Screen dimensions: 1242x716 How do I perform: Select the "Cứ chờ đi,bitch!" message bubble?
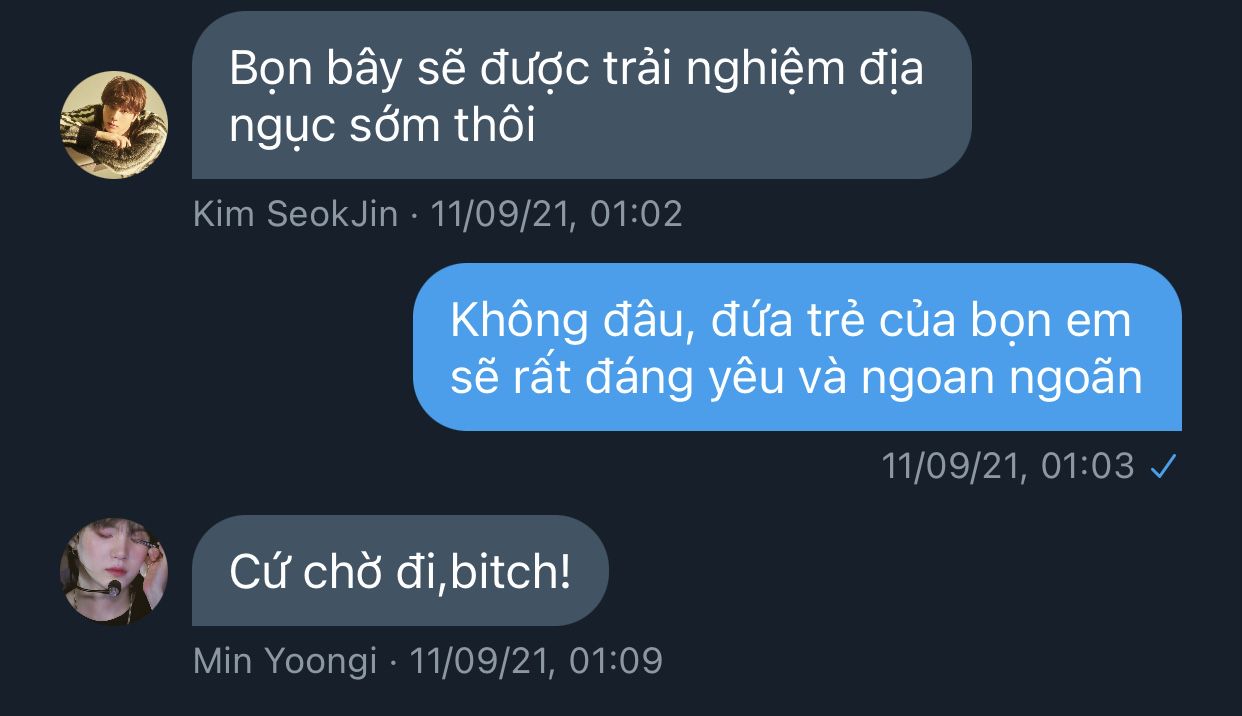pyautogui.click(x=400, y=571)
